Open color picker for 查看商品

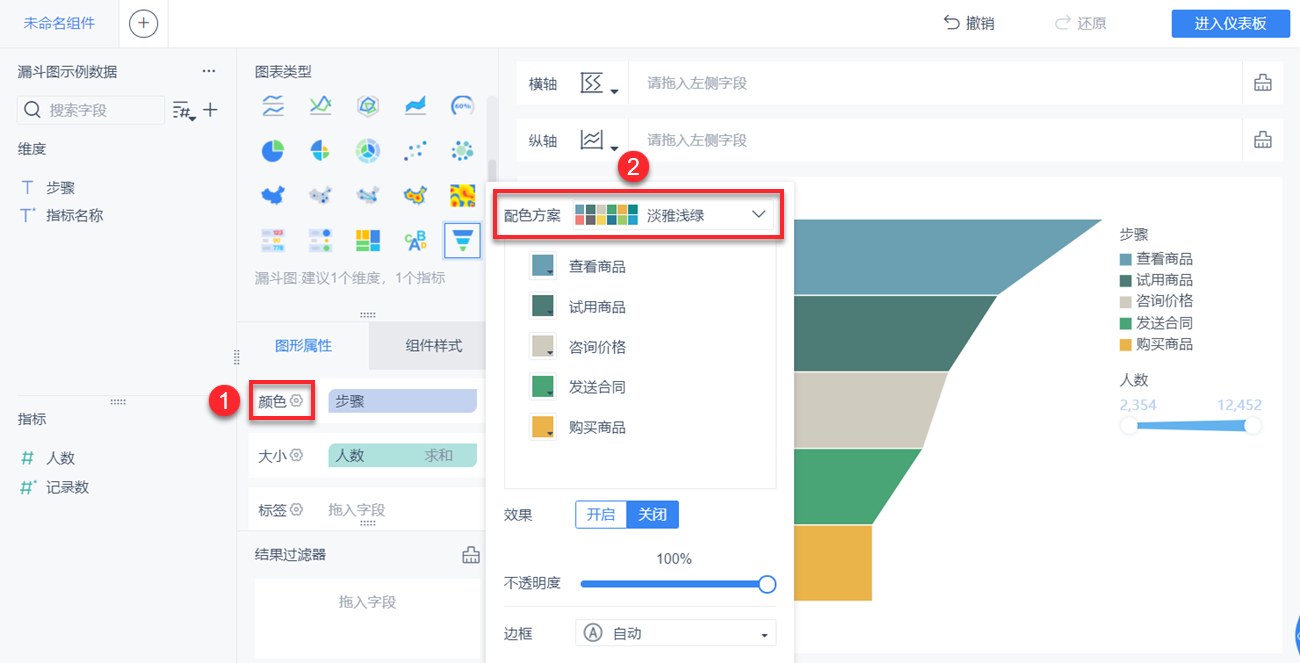point(543,267)
